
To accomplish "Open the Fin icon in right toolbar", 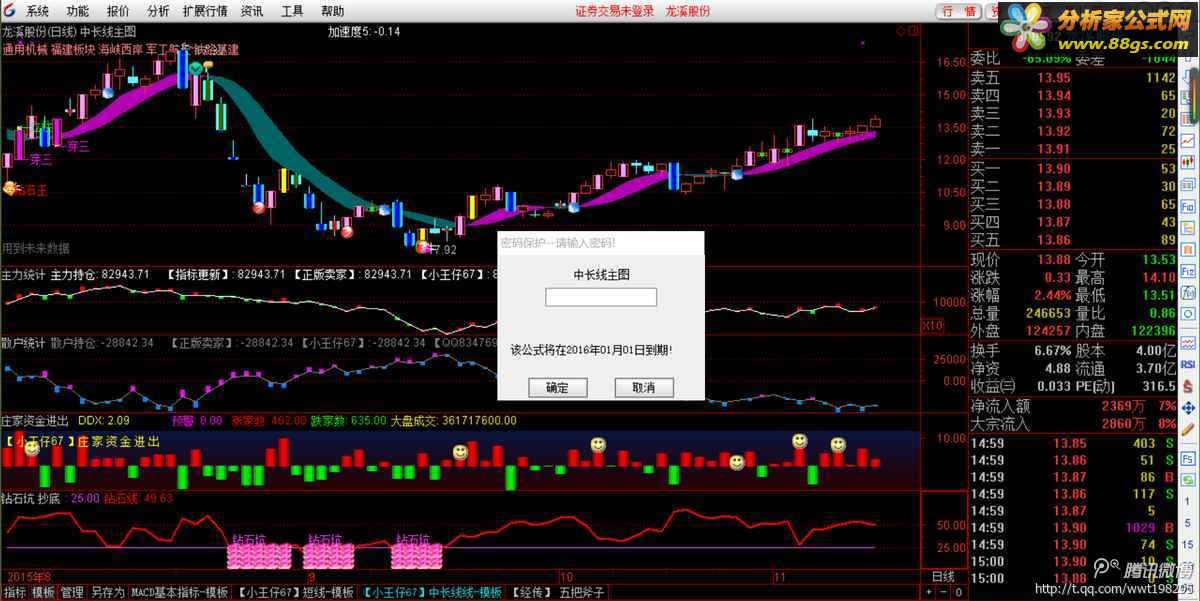I will [1188, 206].
